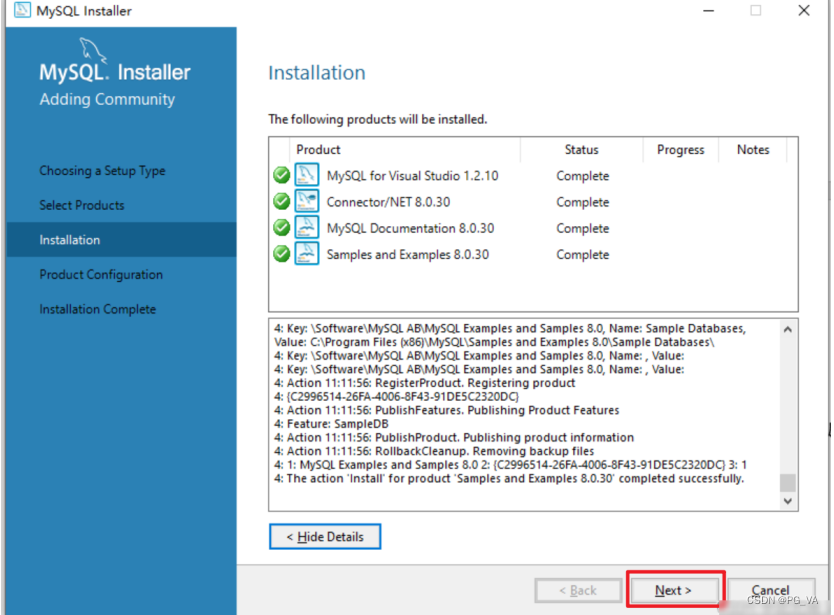Screen dimensions: 834x615
Task: Go to the Product Configuration step
Action: point(101,275)
